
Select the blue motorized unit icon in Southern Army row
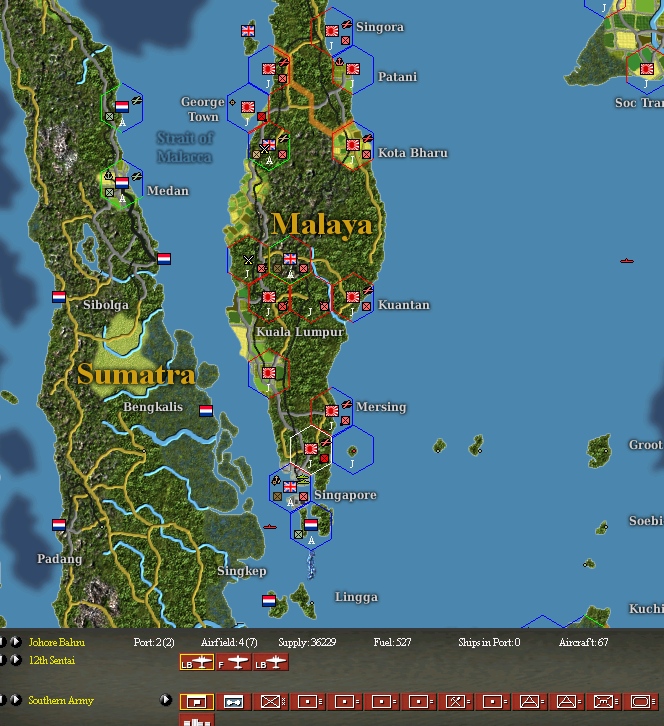coord(234,701)
